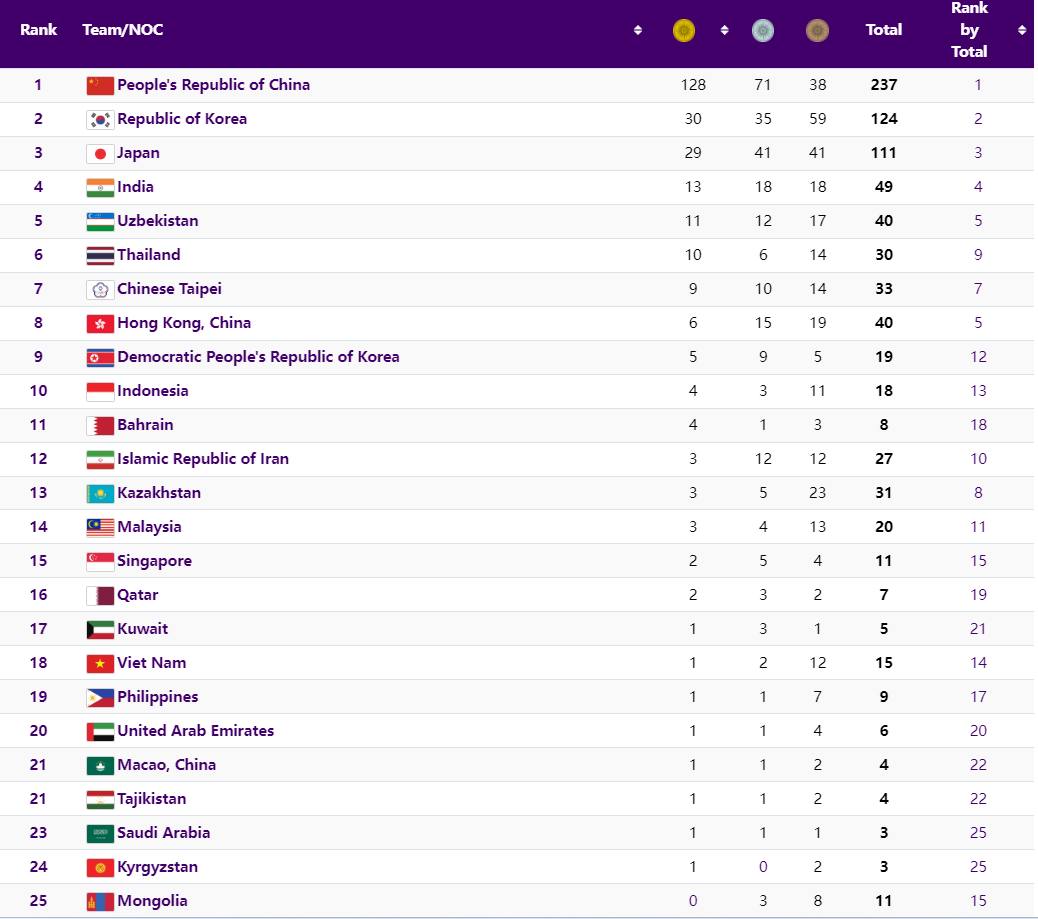Screen dimensions: 1038x919
Task: Open the Saudi Arabia team link
Action: coord(164,832)
